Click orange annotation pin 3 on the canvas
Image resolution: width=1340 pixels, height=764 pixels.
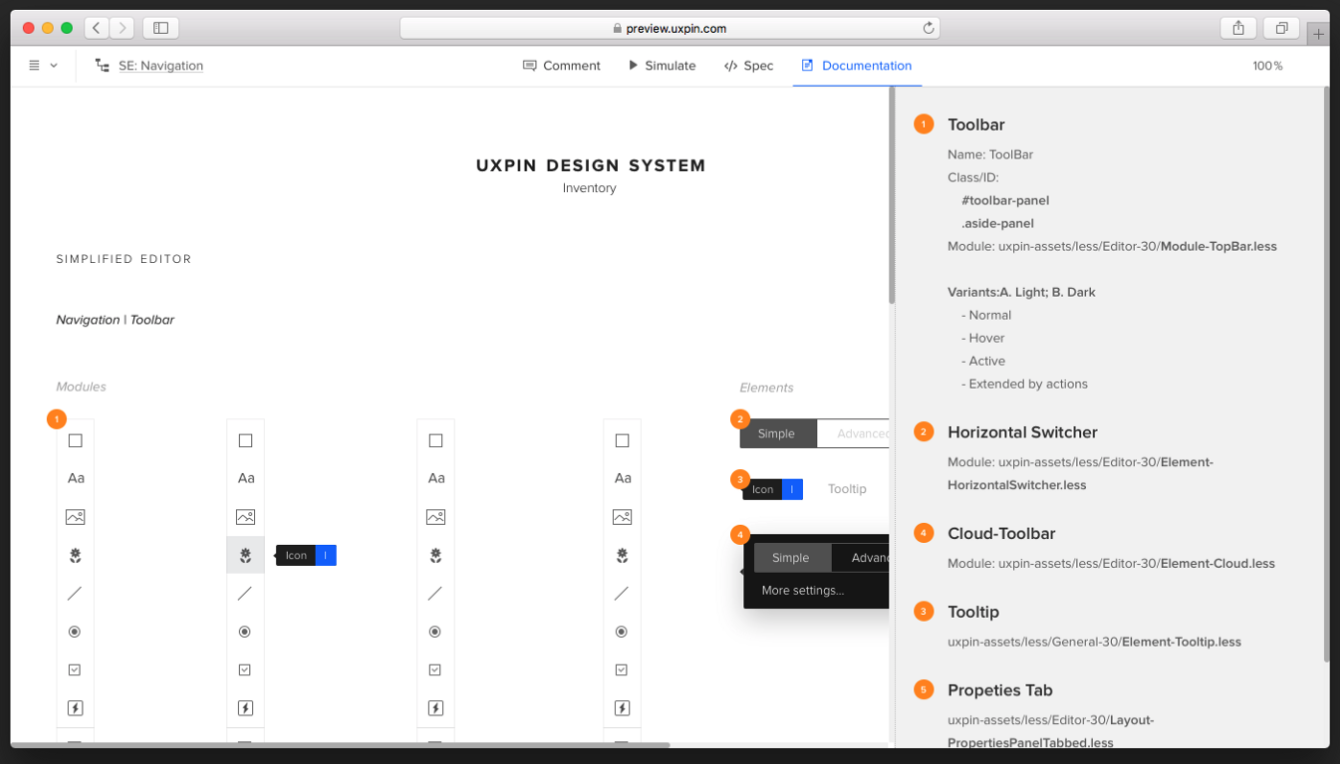740,479
